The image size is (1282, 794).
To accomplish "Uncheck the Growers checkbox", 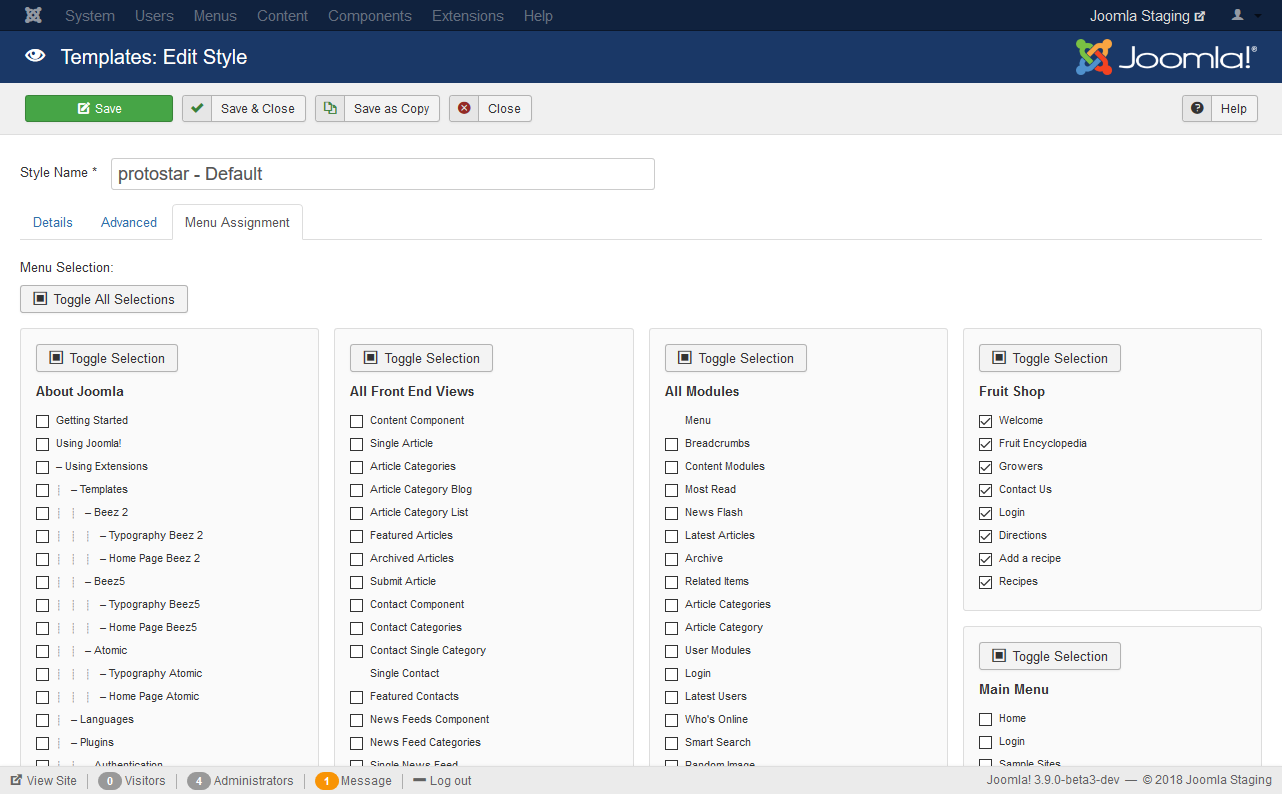I will click(x=986, y=467).
